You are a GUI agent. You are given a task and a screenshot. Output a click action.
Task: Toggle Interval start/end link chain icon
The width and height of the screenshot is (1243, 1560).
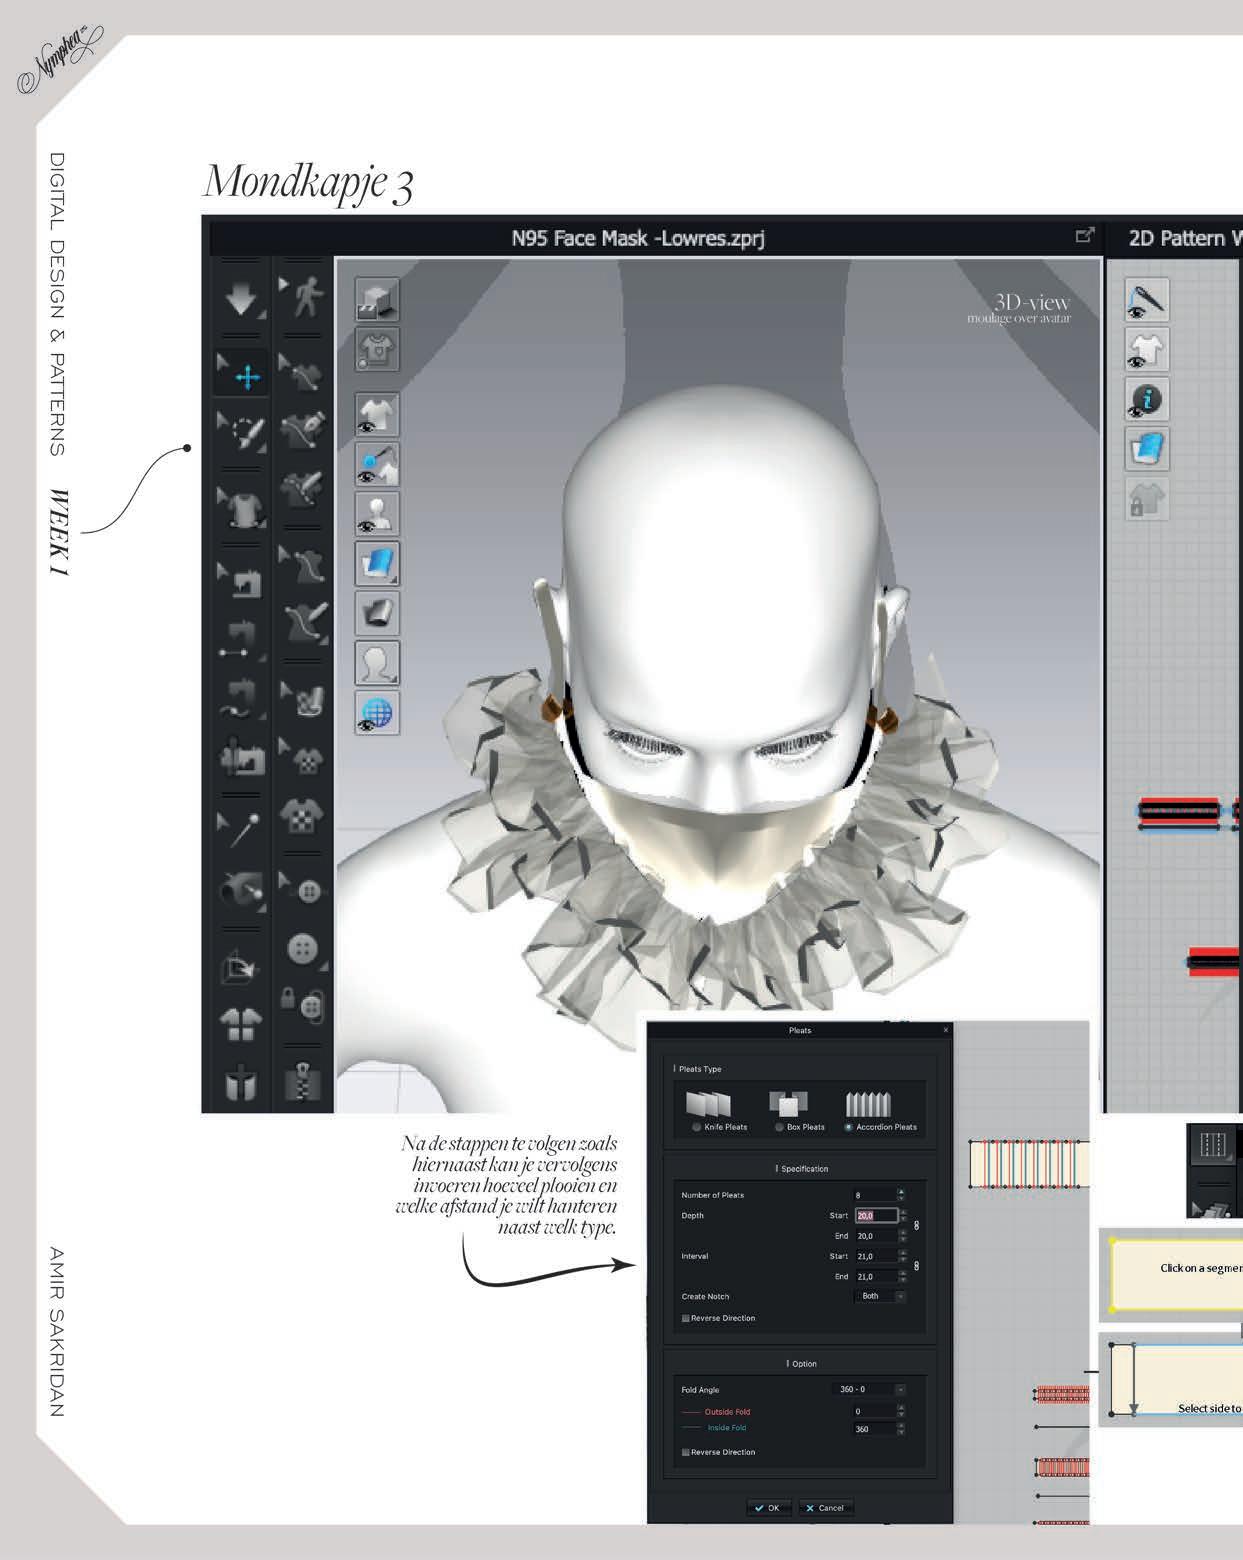[916, 1266]
